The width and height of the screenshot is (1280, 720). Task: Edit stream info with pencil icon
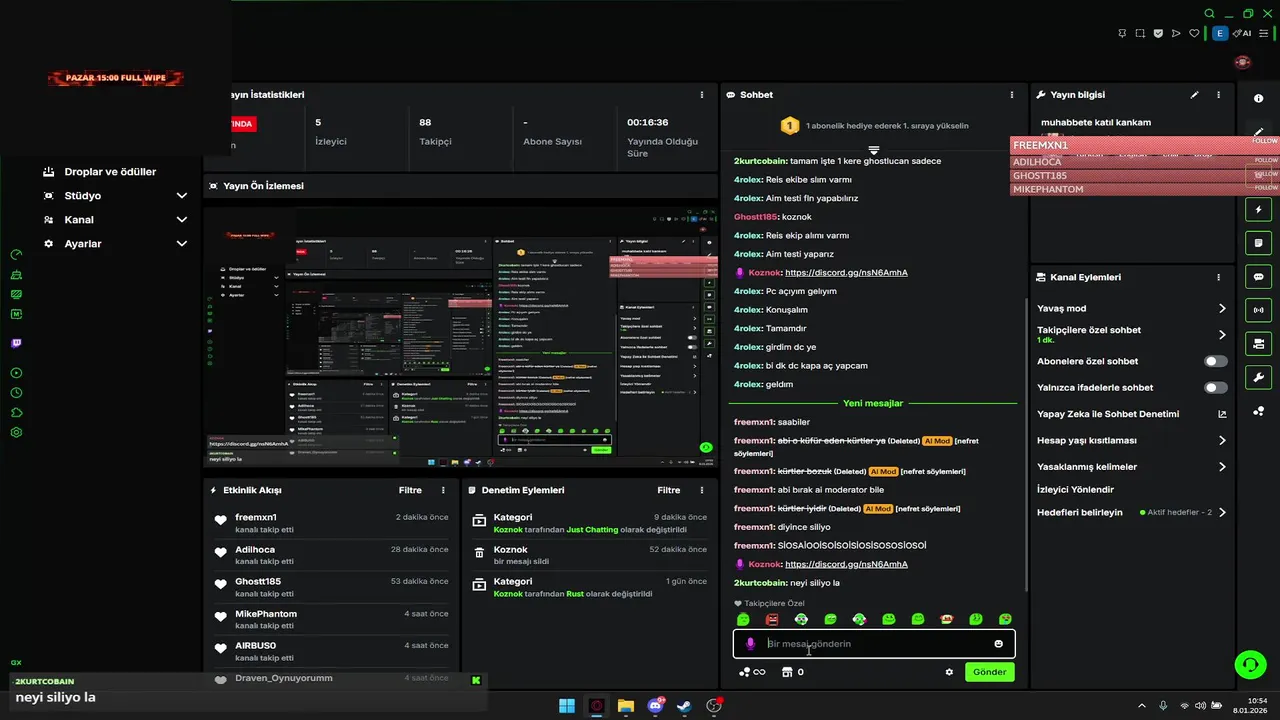pyautogui.click(x=1194, y=95)
